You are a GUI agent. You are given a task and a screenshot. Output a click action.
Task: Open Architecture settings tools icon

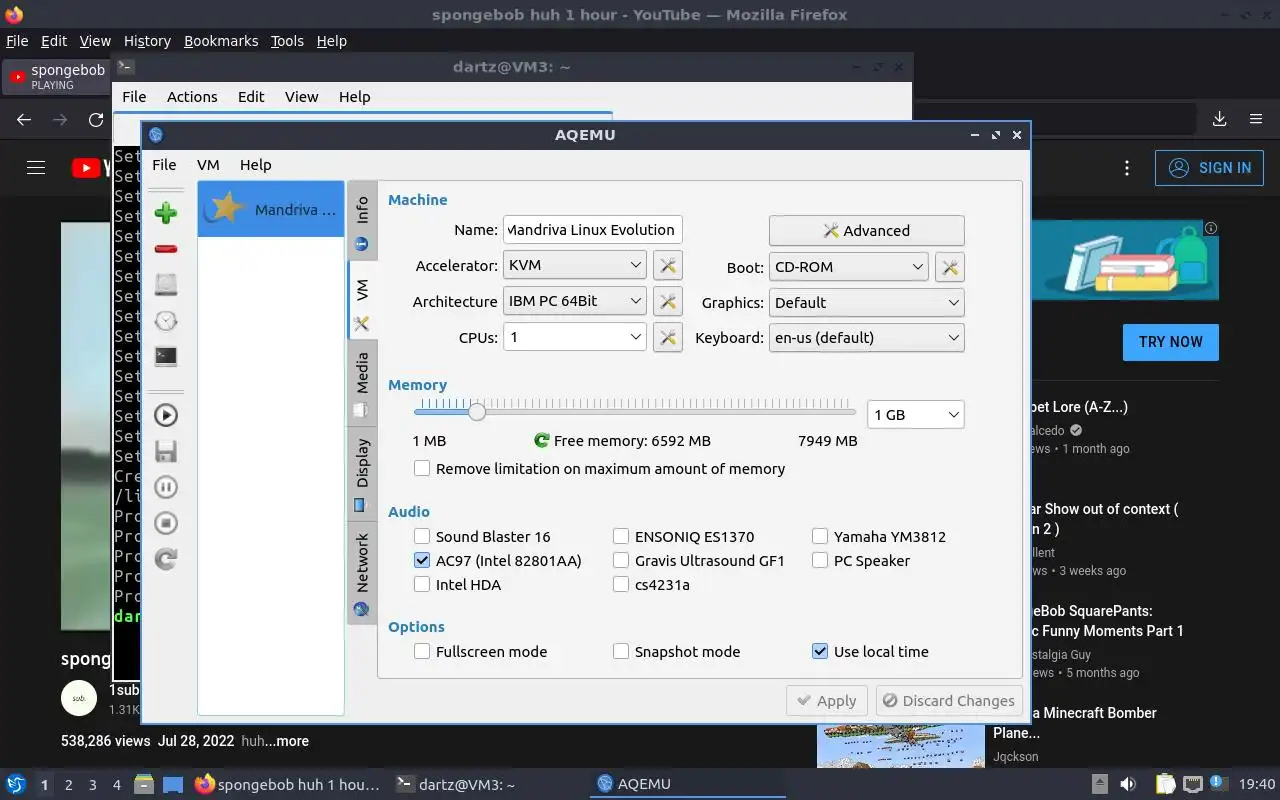tap(667, 301)
